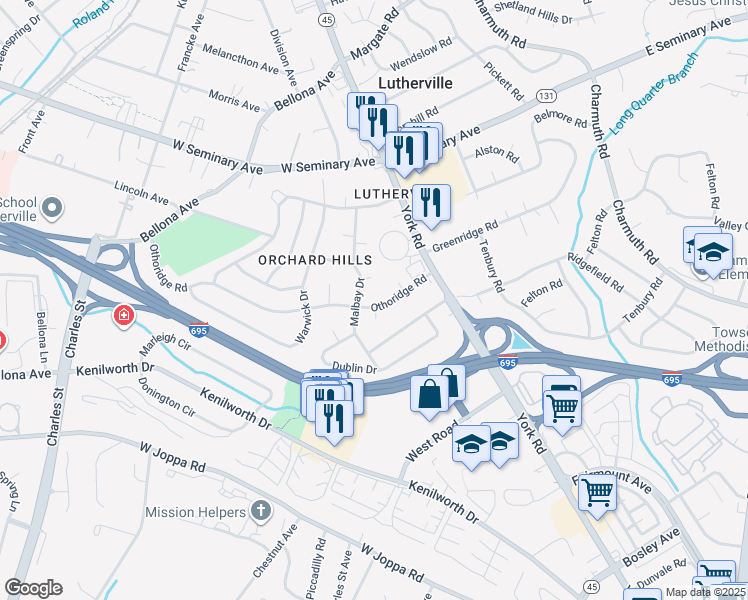Click the school marker near Charmuth Rd
Screen dimensions: 748x600
(713, 253)
